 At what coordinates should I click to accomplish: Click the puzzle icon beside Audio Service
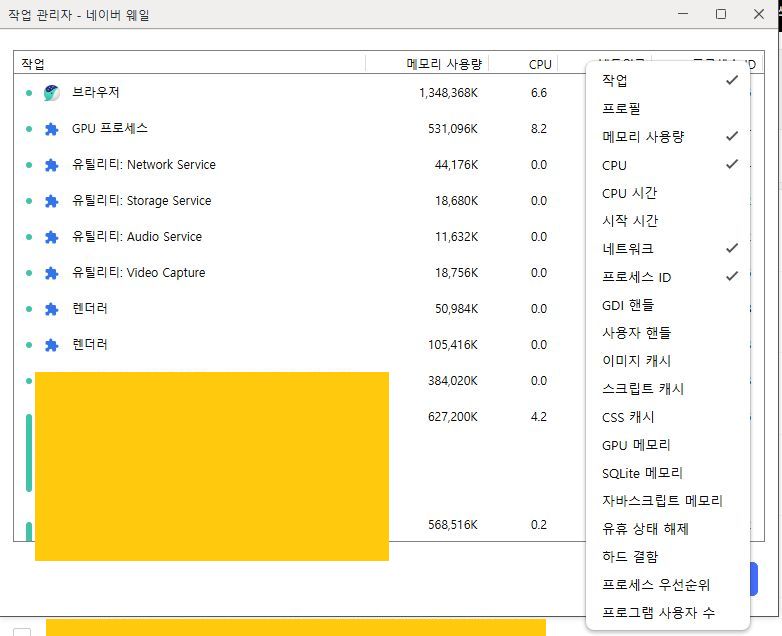(x=51, y=237)
